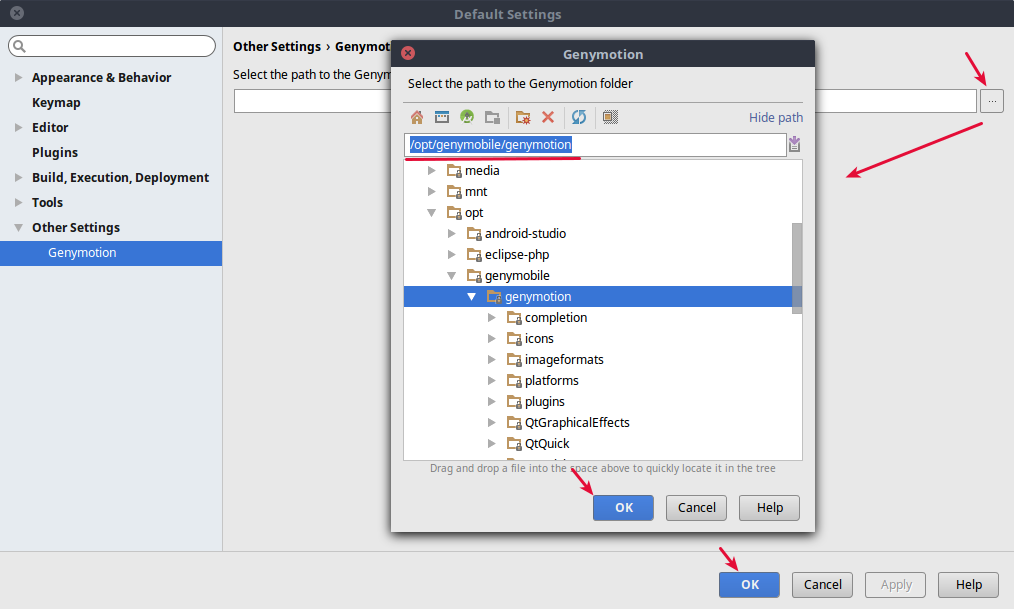Screen dimensions: 1014x609
Task: Click the Desktop directory toolbar icon
Action: (441, 117)
